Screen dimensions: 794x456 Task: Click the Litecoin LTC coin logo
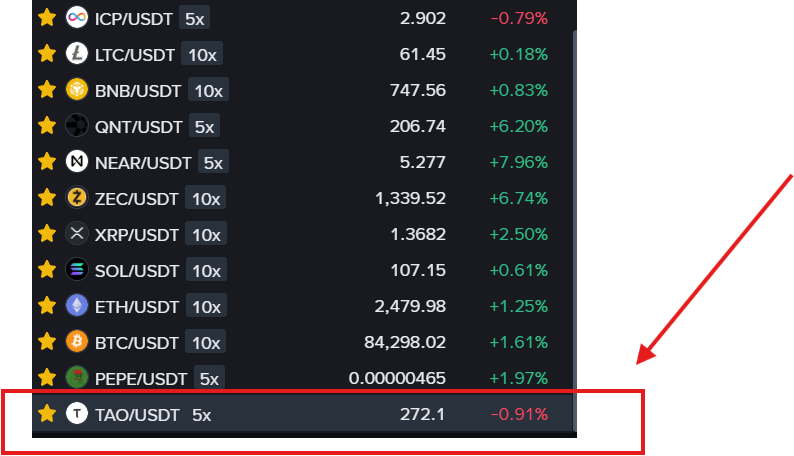coord(77,53)
